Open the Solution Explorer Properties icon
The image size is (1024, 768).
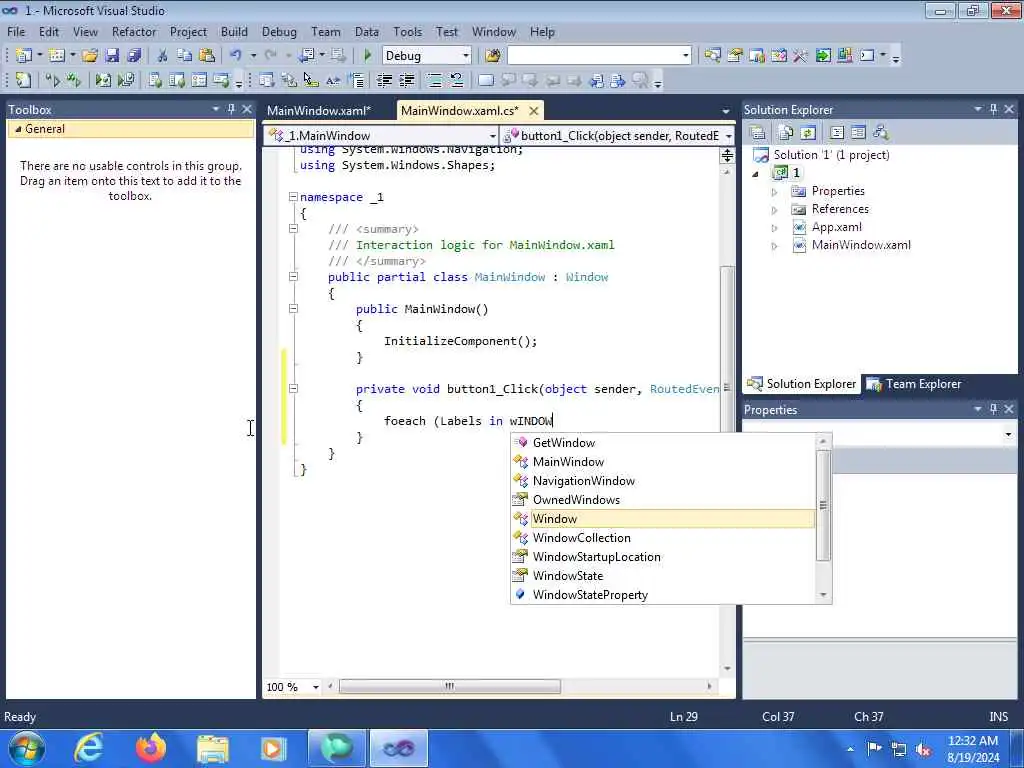[758, 133]
